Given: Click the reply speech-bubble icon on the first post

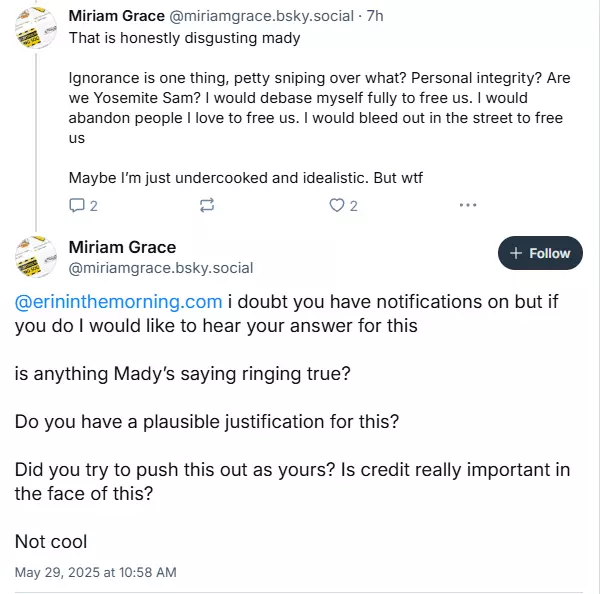Looking at the screenshot, I should click(x=77, y=205).
